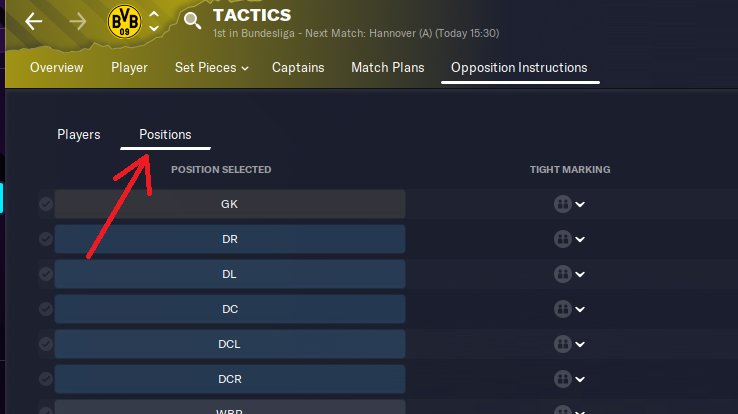Click the DL tight marking icon
Viewport: 738px width, 414px height.
[x=562, y=274]
